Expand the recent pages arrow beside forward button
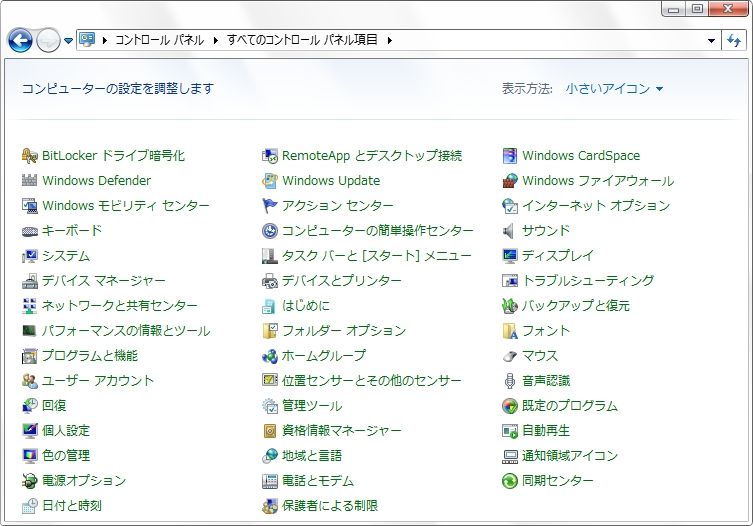The width and height of the screenshot is (753, 526). [68, 41]
